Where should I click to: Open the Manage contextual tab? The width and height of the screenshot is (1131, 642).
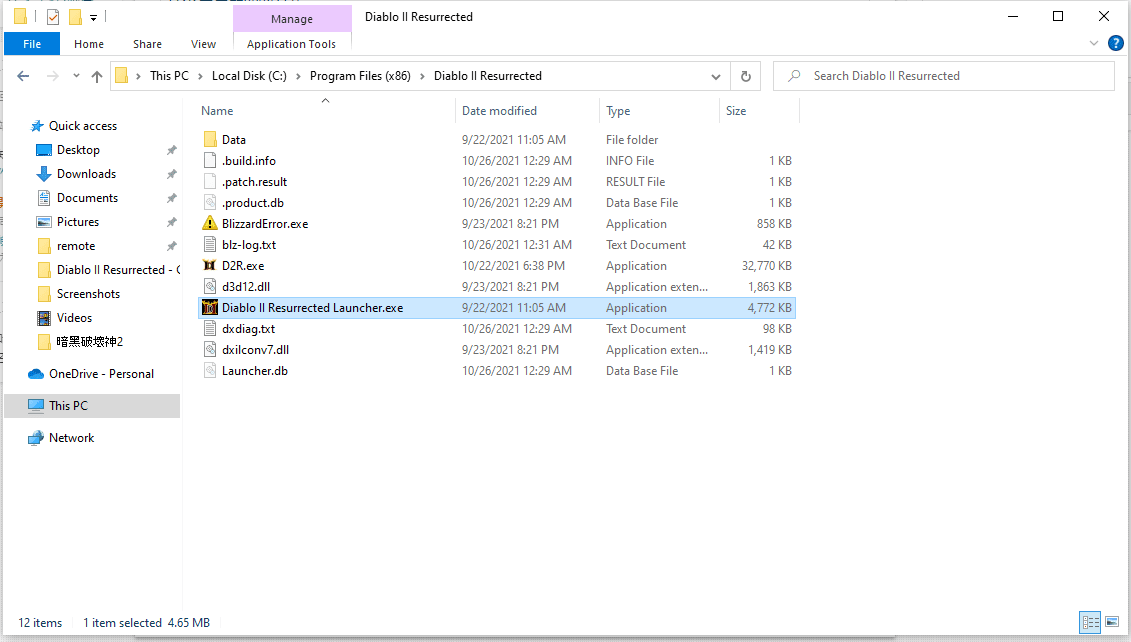point(292,19)
